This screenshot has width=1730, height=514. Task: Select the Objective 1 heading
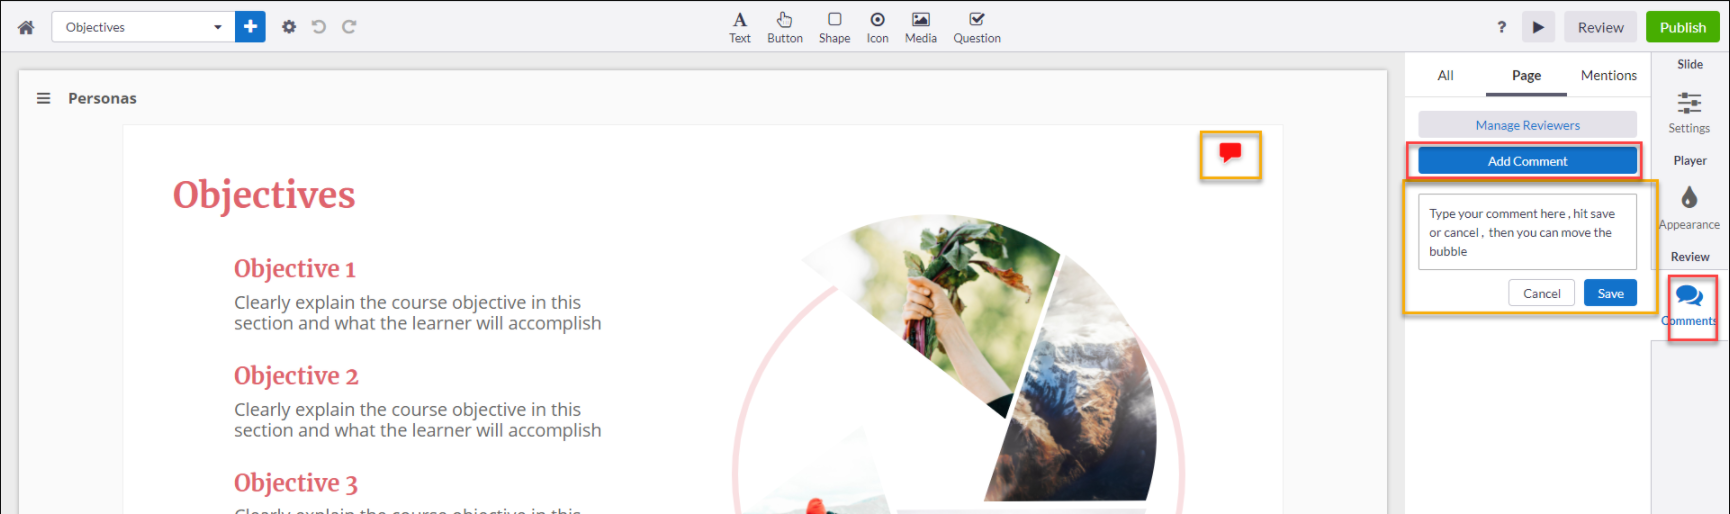(295, 269)
